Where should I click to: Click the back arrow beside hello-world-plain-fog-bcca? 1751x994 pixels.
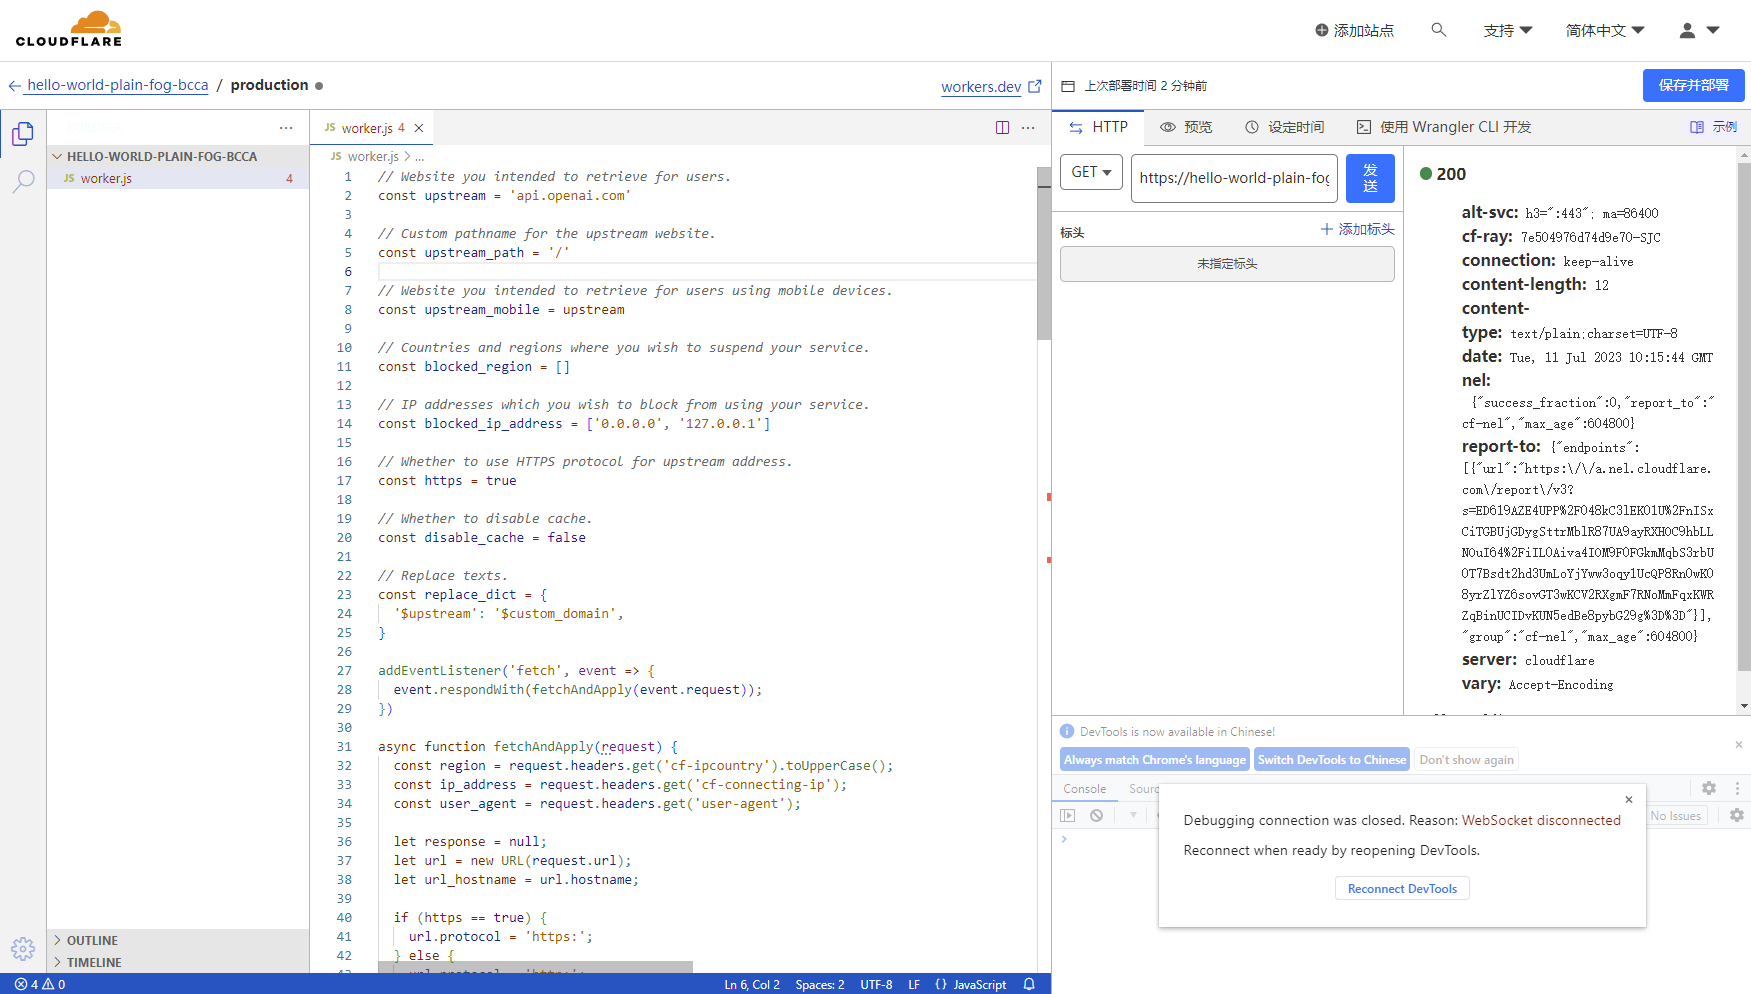[x=15, y=86]
